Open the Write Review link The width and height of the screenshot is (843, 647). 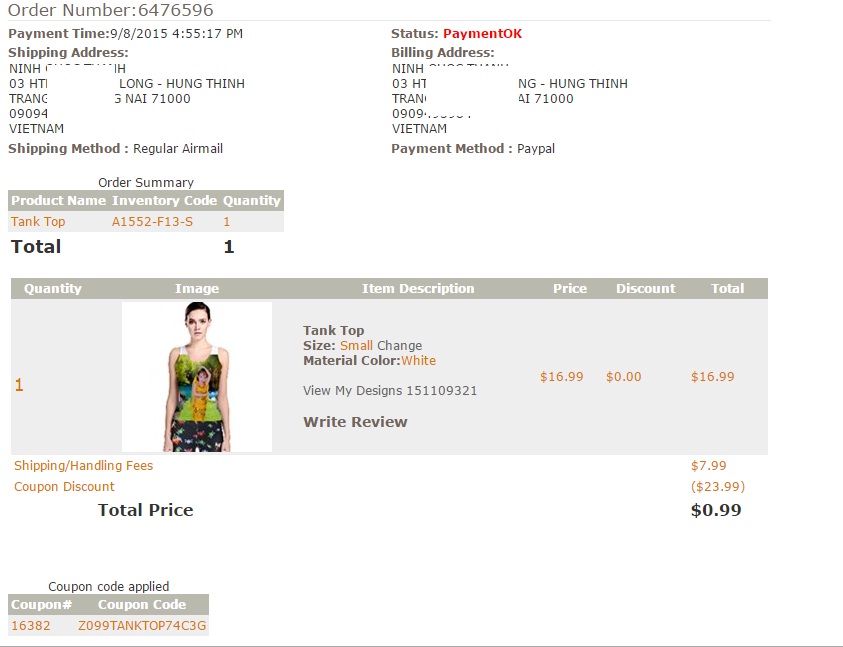coord(355,422)
